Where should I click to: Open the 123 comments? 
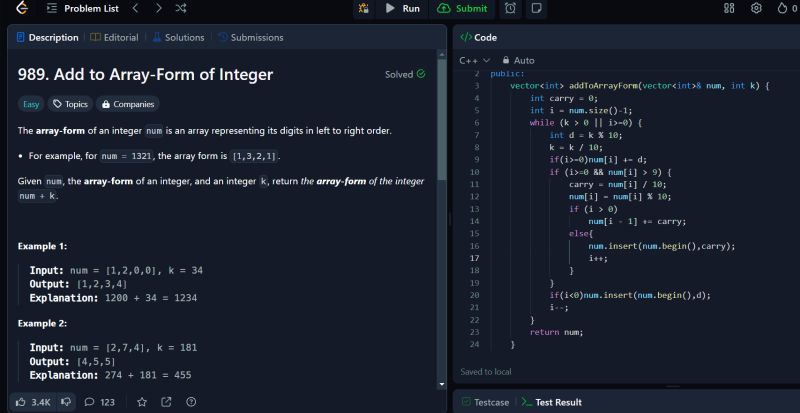99,402
